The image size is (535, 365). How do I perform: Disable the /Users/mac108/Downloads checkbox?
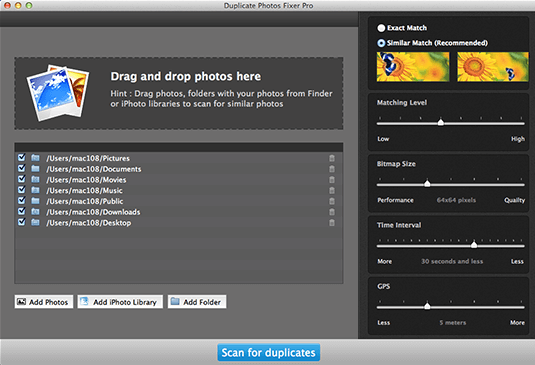(21, 211)
